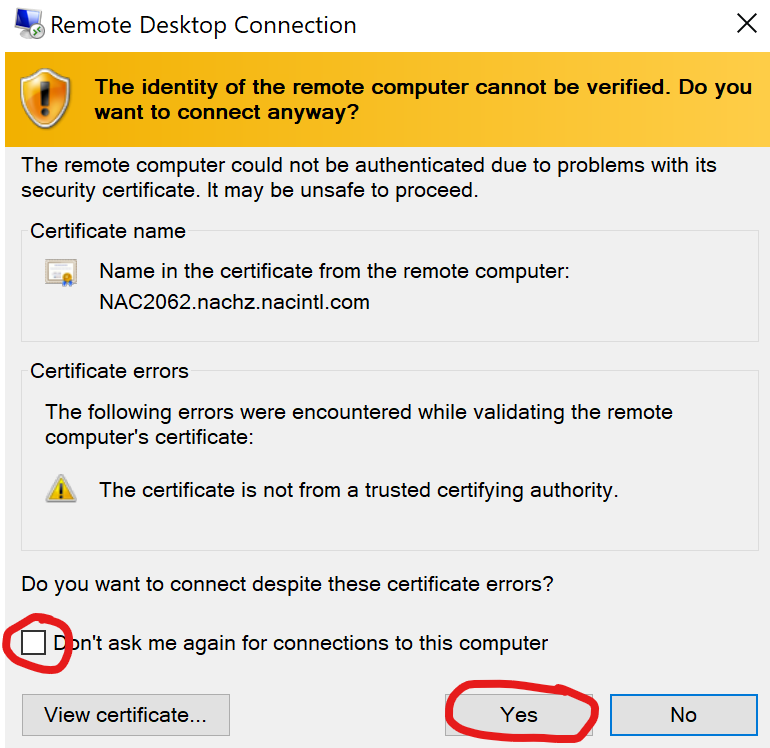
Task: Close the Remote Desktop Connection dialog
Action: pyautogui.click(x=746, y=24)
